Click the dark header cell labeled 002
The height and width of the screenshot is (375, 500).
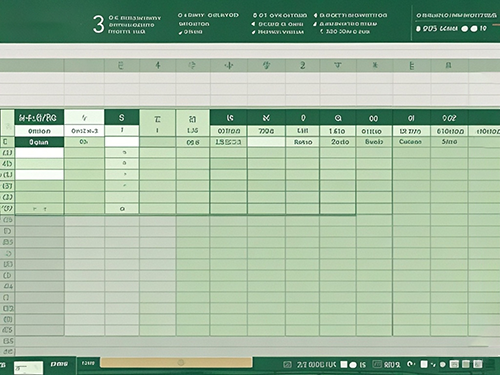449,118
